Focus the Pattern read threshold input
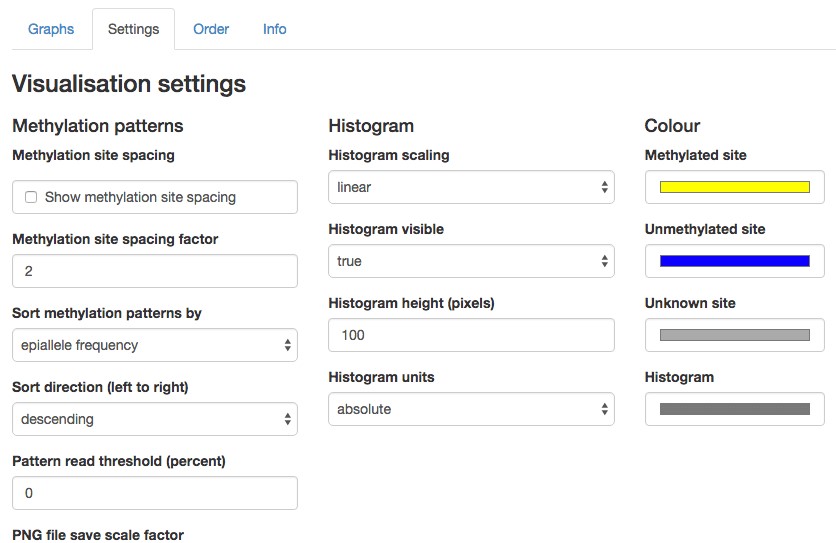This screenshot has height=543, width=836. (x=154, y=493)
